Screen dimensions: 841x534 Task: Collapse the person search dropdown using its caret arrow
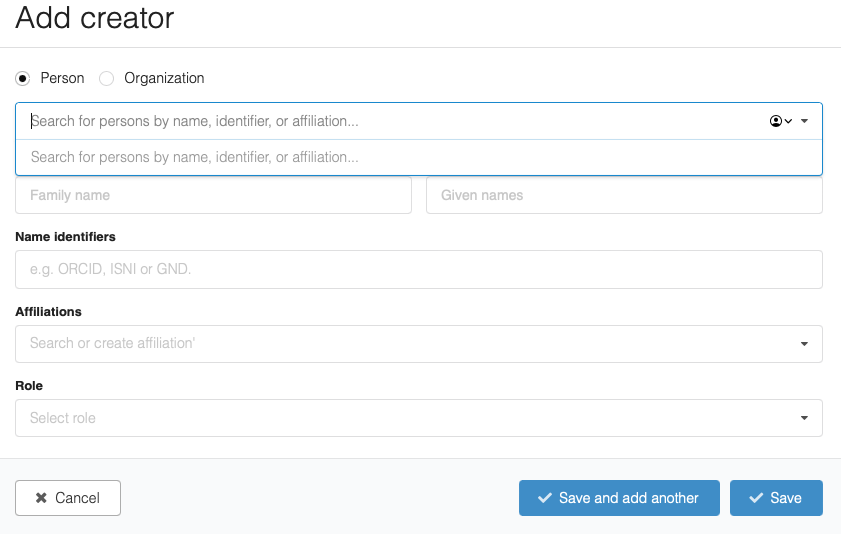[x=804, y=121]
